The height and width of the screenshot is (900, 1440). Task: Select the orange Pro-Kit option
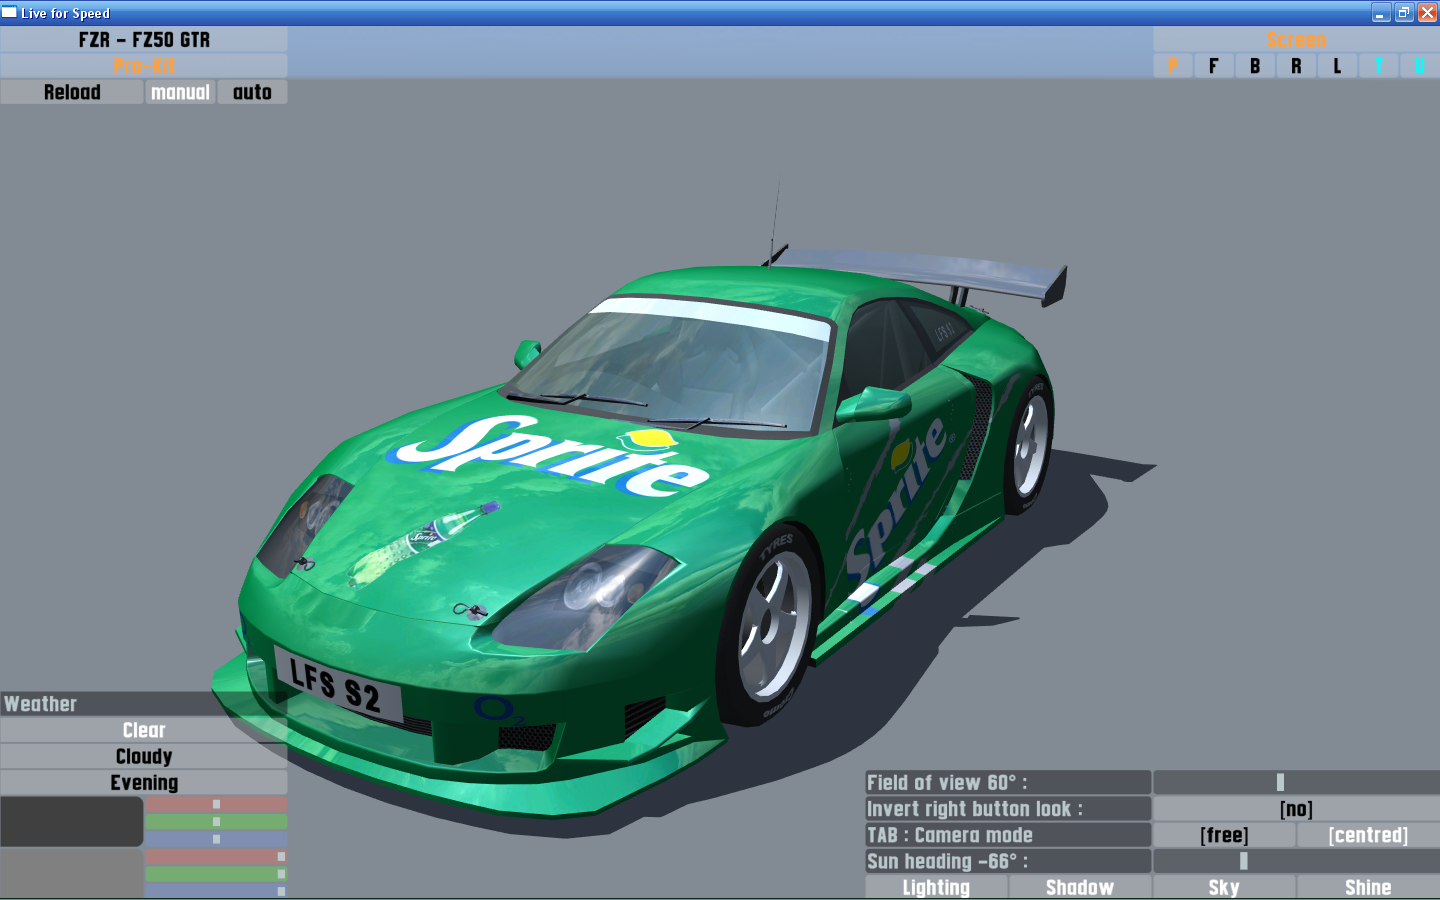pos(144,66)
